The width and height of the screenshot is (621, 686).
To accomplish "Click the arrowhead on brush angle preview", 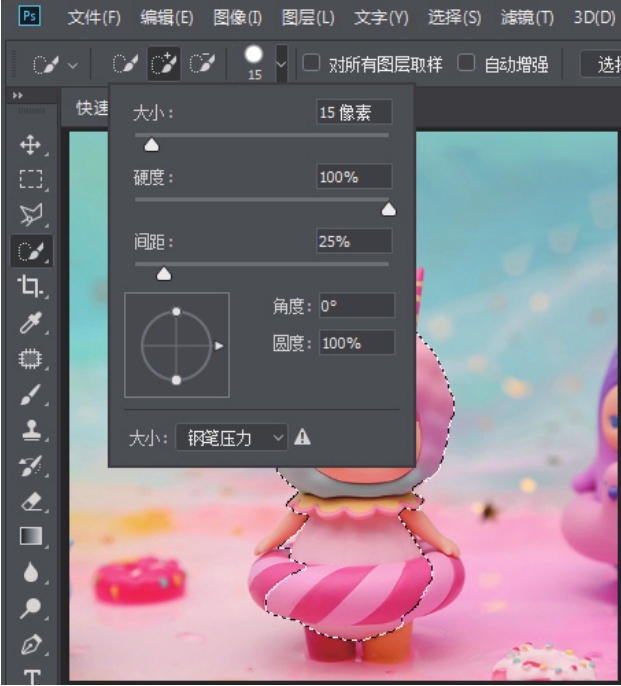I will tap(218, 346).
